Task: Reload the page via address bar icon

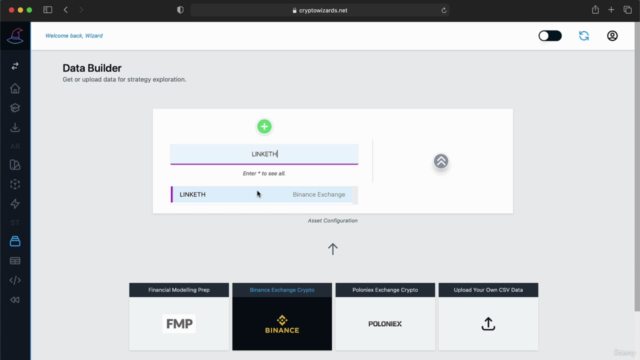Action: (444, 10)
